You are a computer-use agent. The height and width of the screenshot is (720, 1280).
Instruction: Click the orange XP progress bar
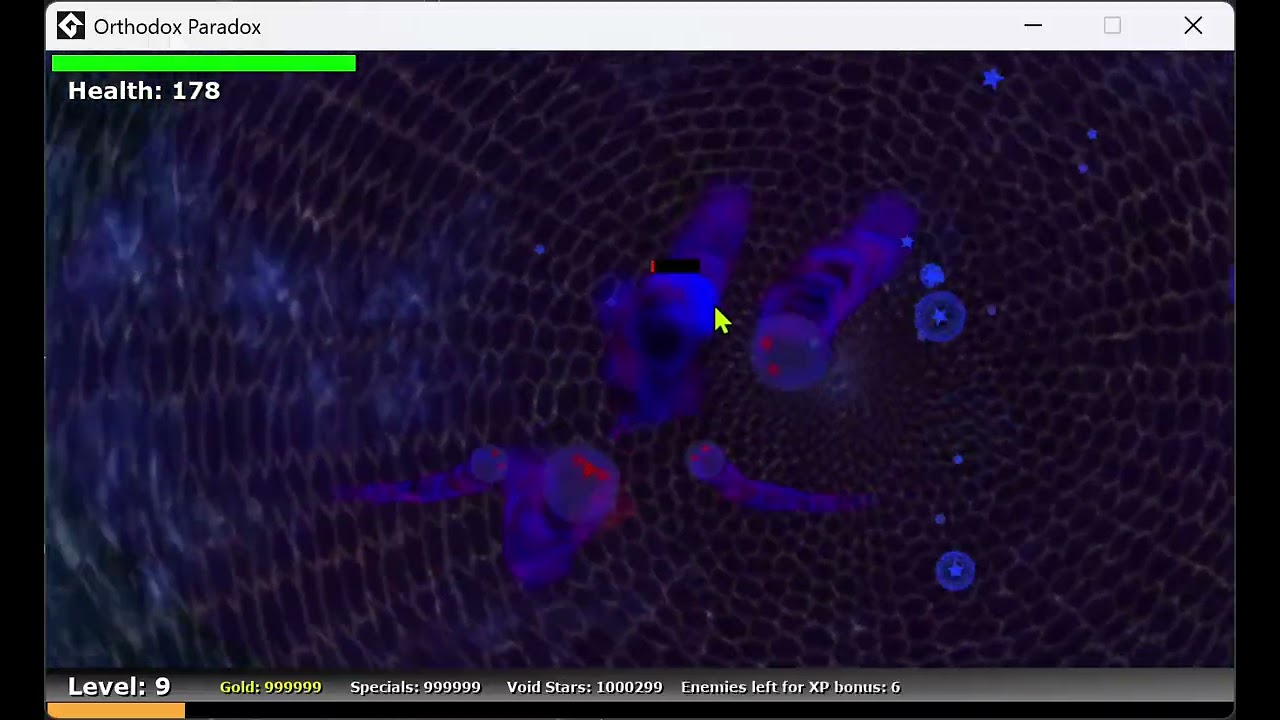click(x=116, y=710)
